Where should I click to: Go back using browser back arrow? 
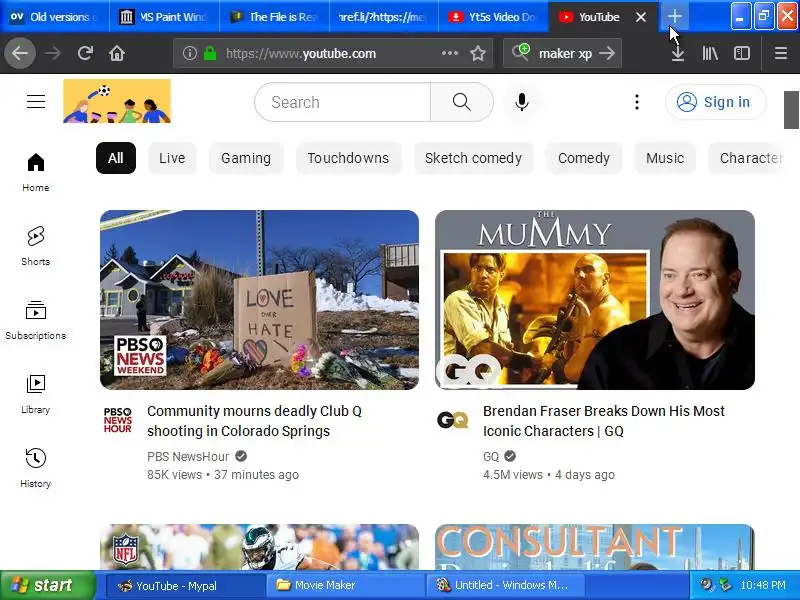point(20,53)
